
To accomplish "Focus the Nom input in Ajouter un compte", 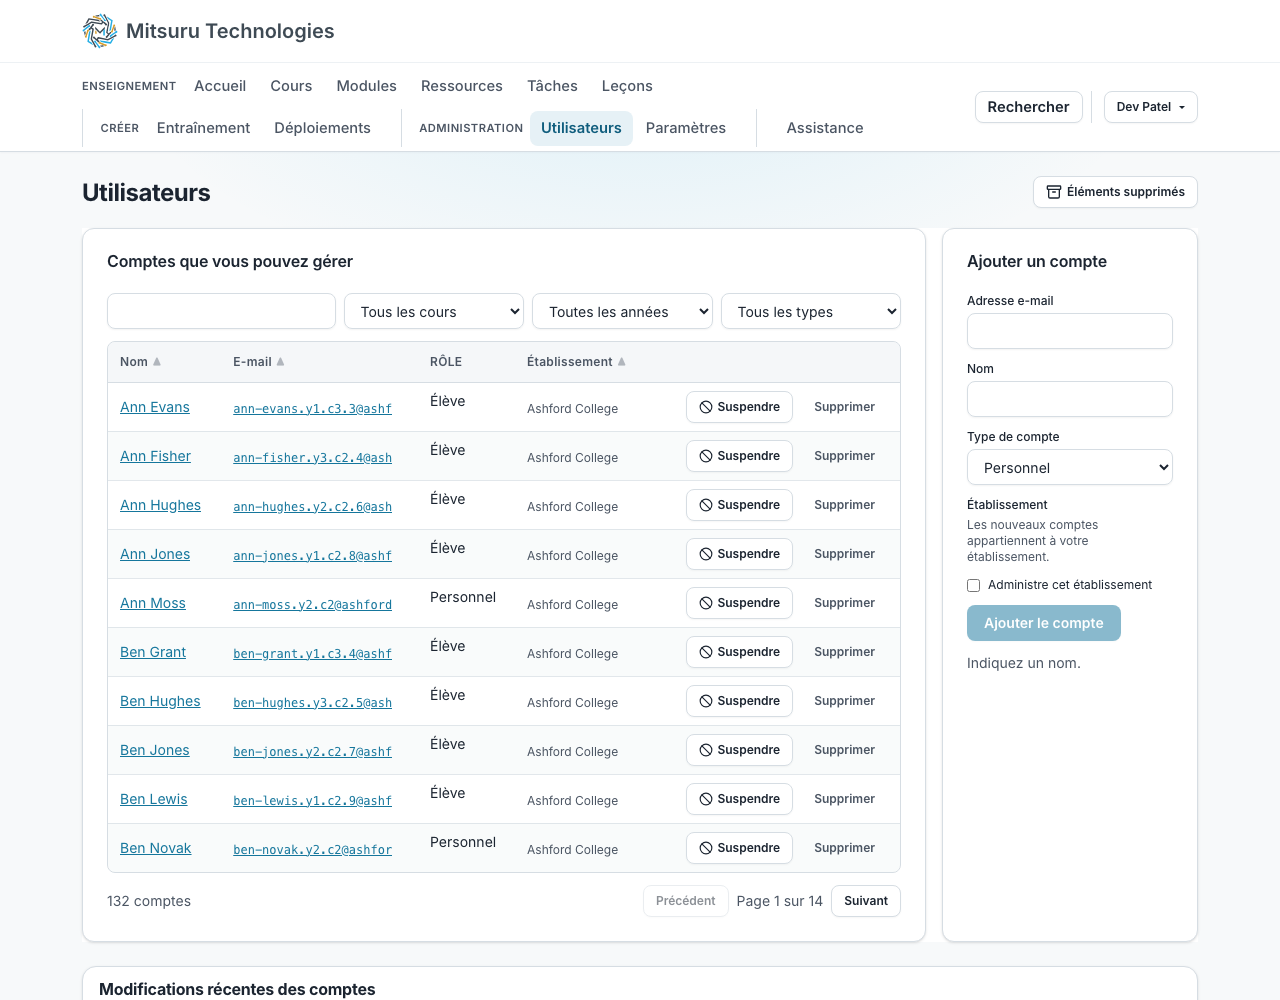I will pos(1069,399).
